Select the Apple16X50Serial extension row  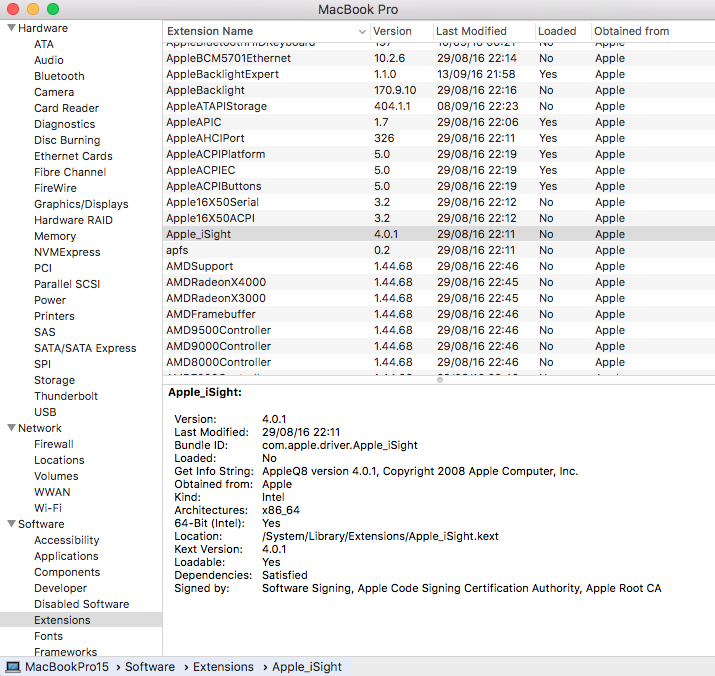(439, 202)
